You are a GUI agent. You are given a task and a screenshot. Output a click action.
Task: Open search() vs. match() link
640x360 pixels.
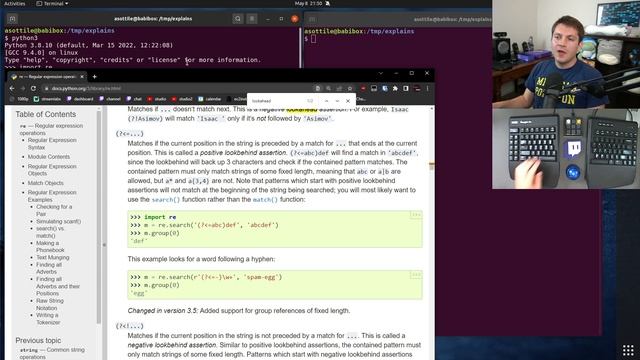coord(50,232)
